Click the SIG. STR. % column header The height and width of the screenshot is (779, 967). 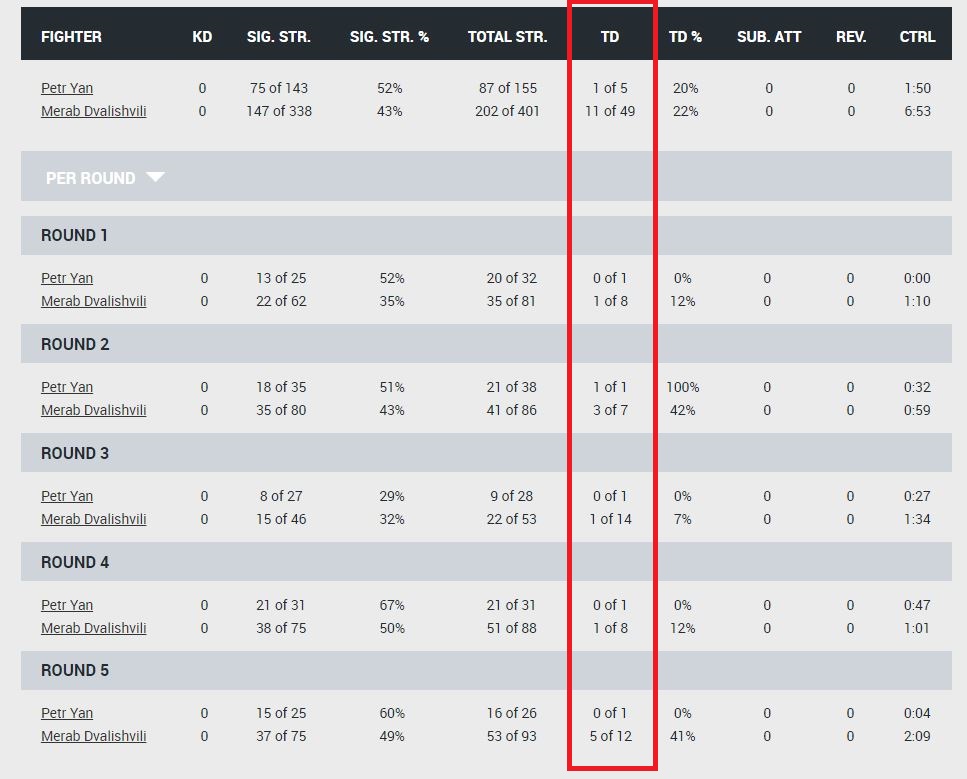pos(389,37)
